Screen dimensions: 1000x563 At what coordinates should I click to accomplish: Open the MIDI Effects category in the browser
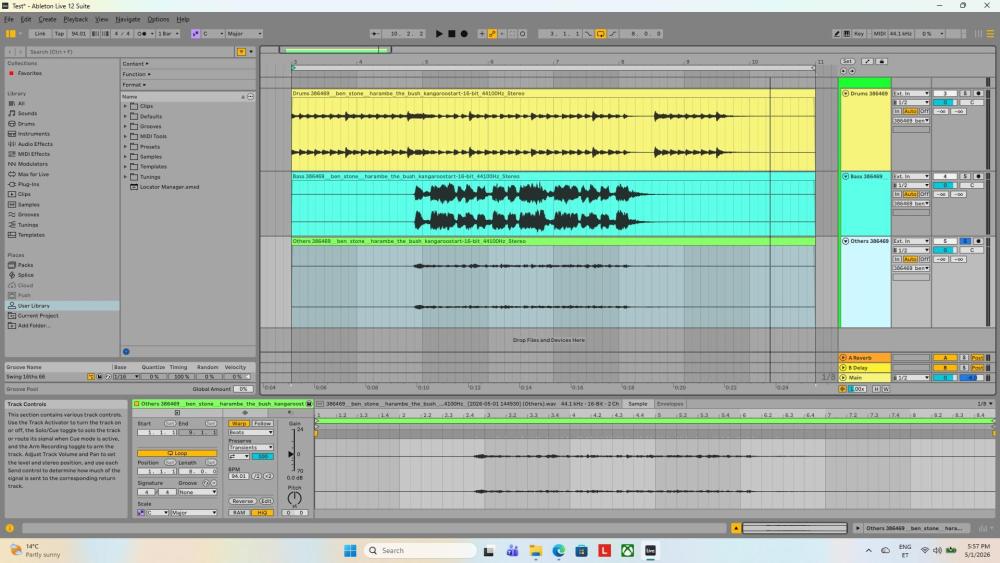(x=33, y=154)
